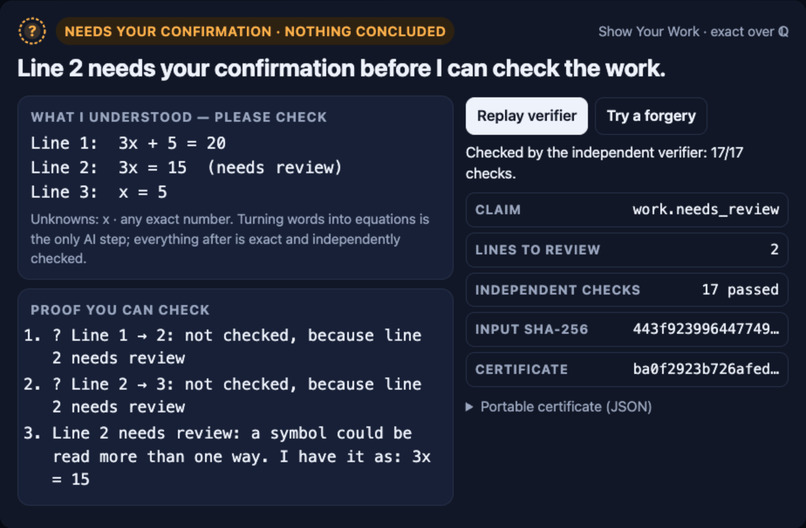Click the Replay verifier button
The image size is (806, 528).
click(526, 116)
